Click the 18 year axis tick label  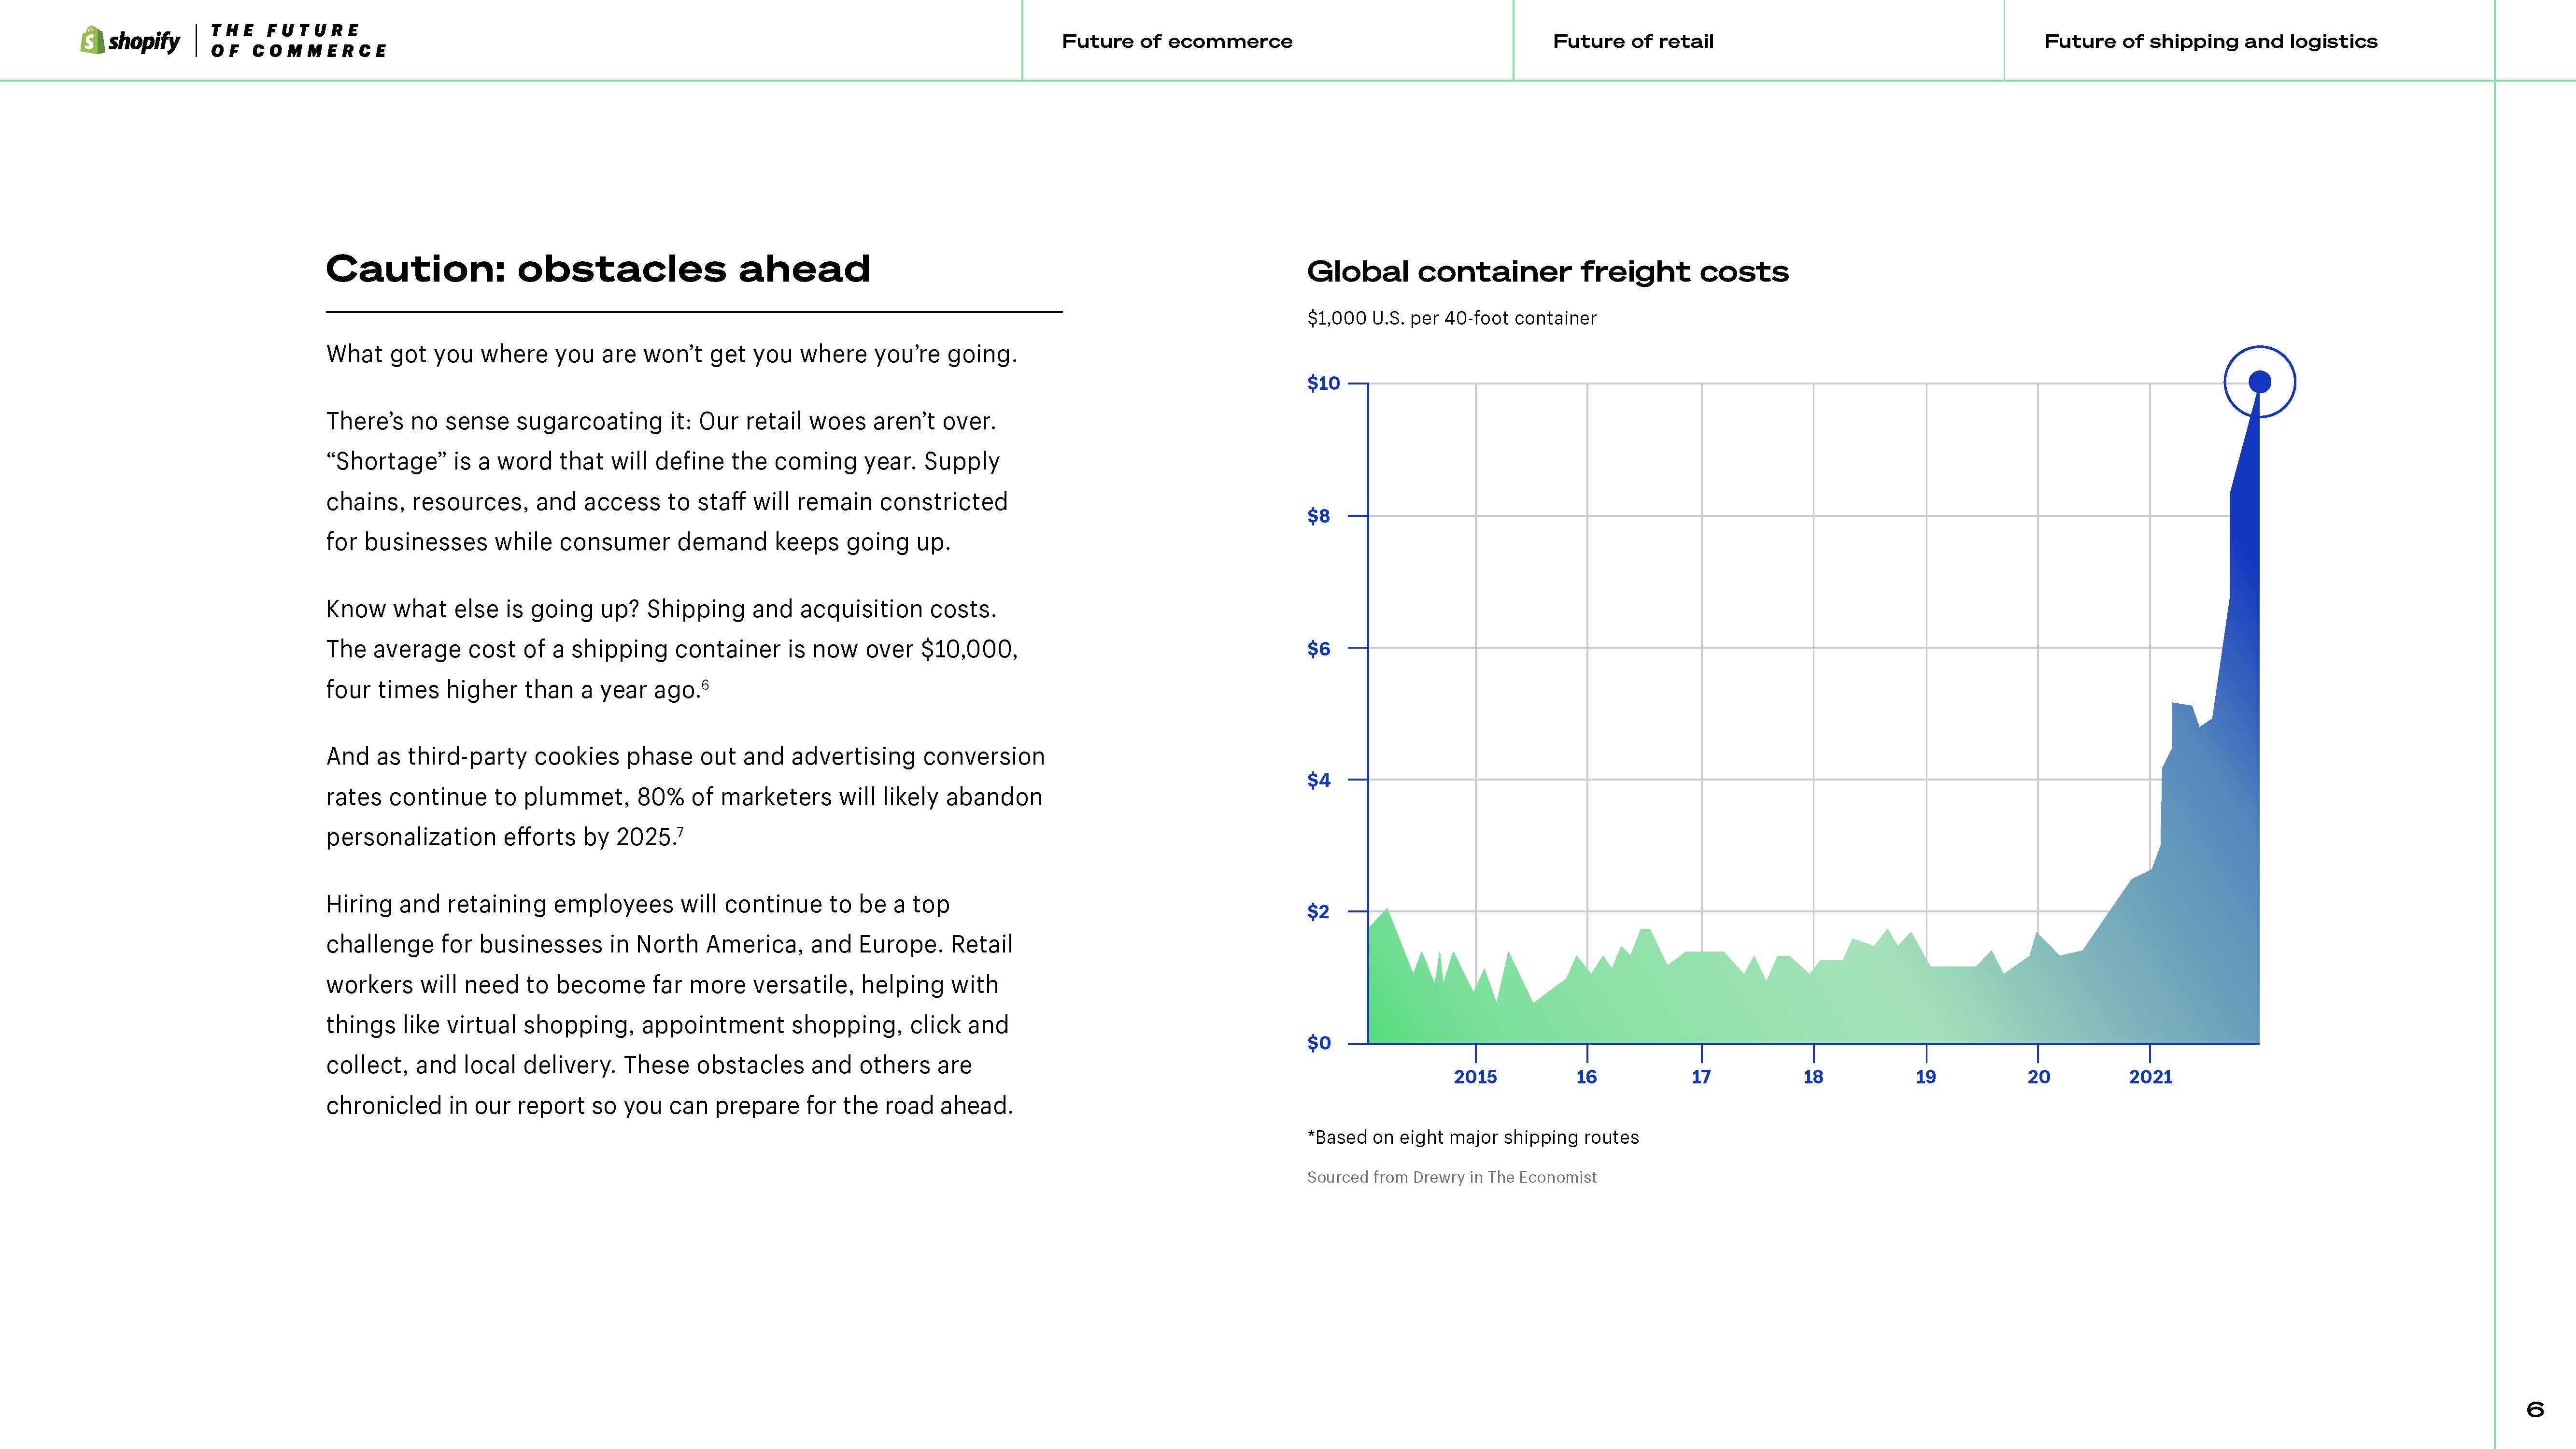click(1813, 1077)
